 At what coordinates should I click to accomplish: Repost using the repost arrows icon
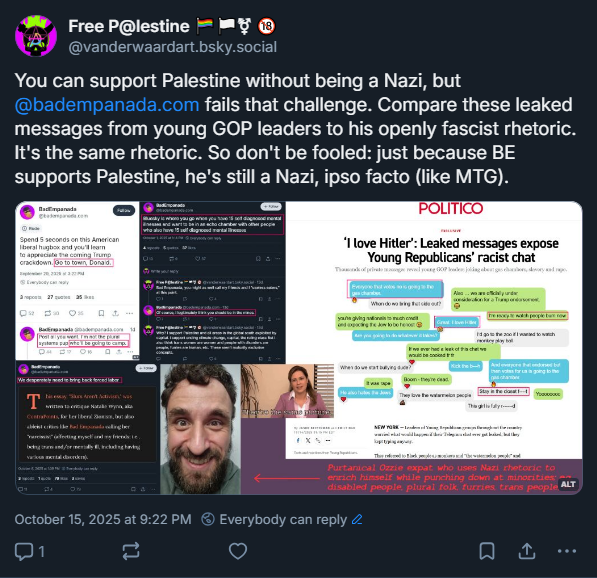point(131,551)
